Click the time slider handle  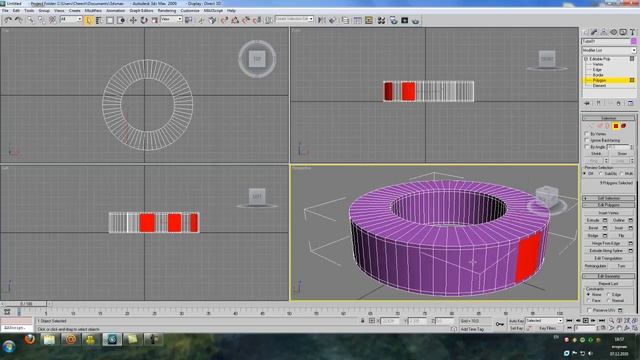(26, 304)
